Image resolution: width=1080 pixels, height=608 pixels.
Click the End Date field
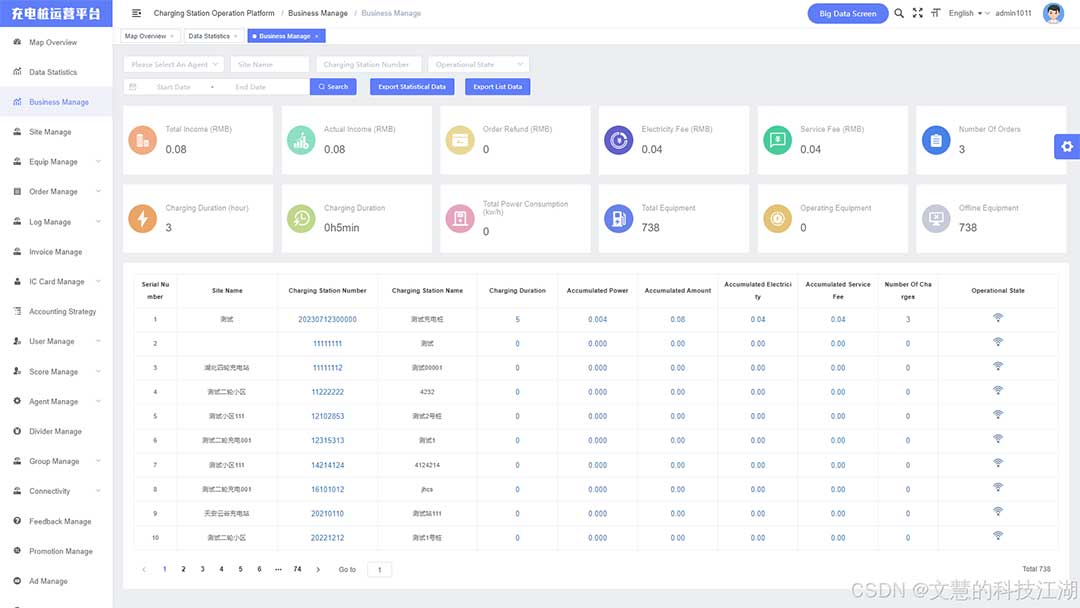(x=251, y=87)
